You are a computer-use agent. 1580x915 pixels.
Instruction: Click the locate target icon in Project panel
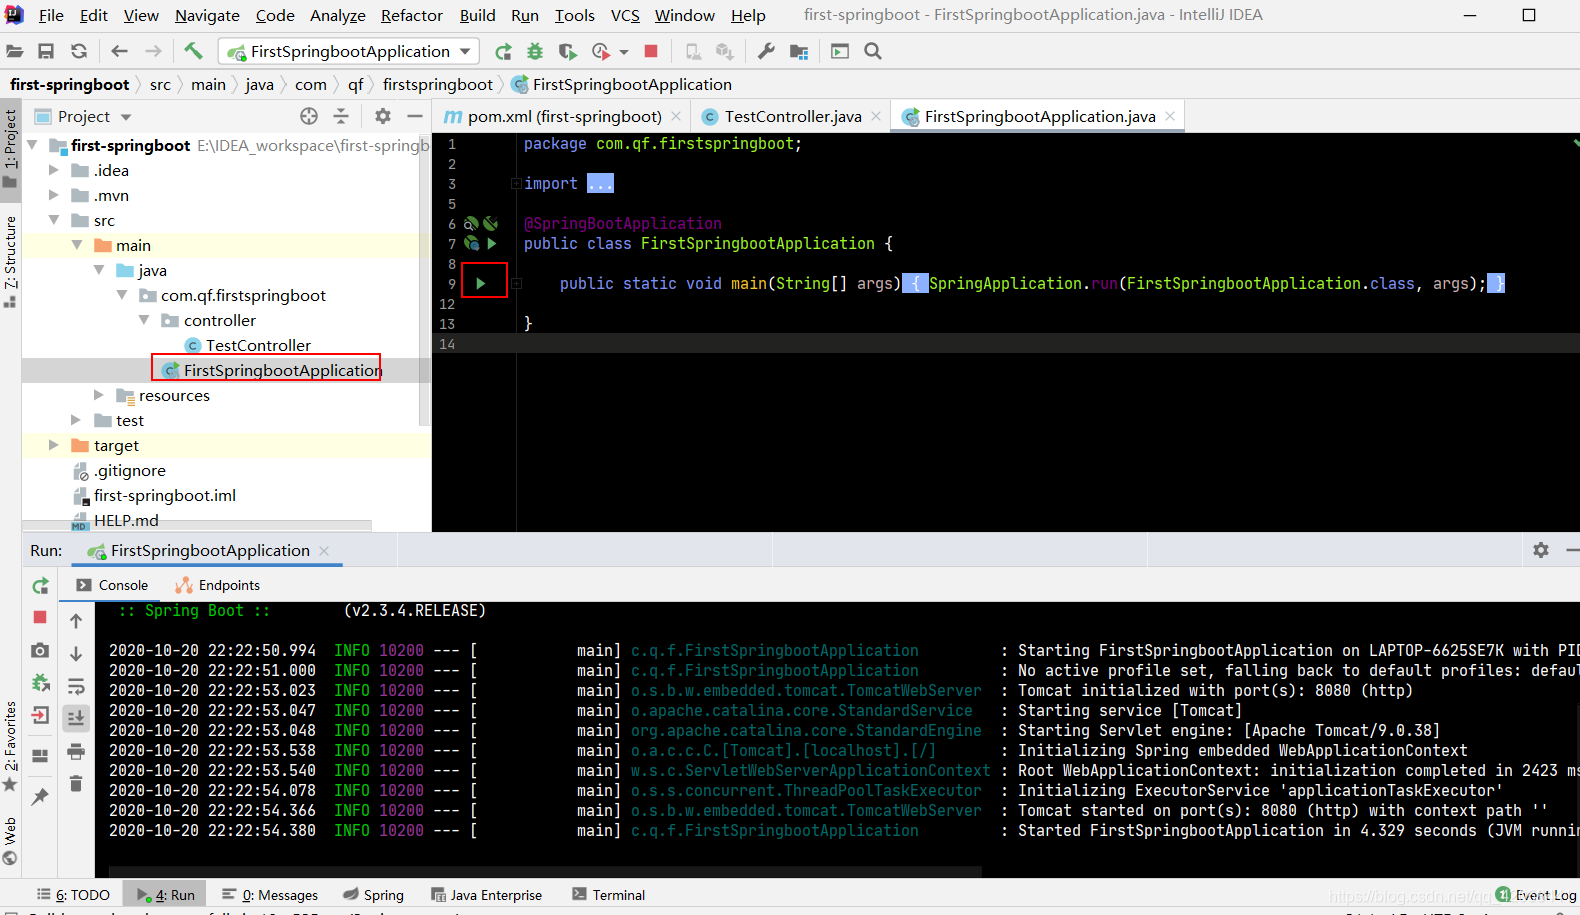coord(309,116)
